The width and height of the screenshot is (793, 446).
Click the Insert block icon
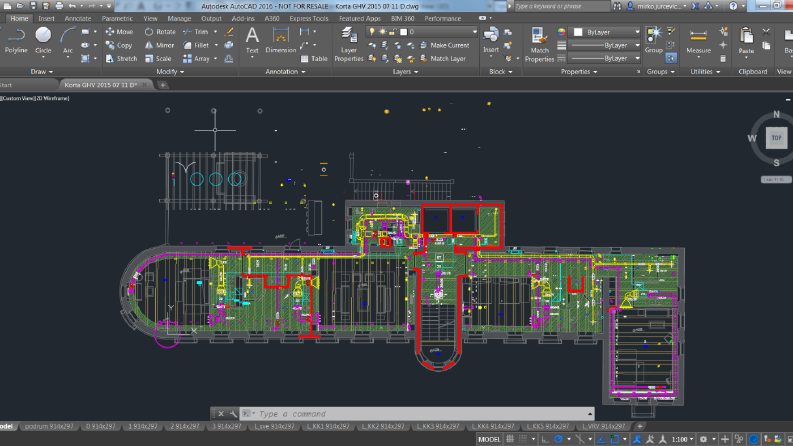(491, 40)
